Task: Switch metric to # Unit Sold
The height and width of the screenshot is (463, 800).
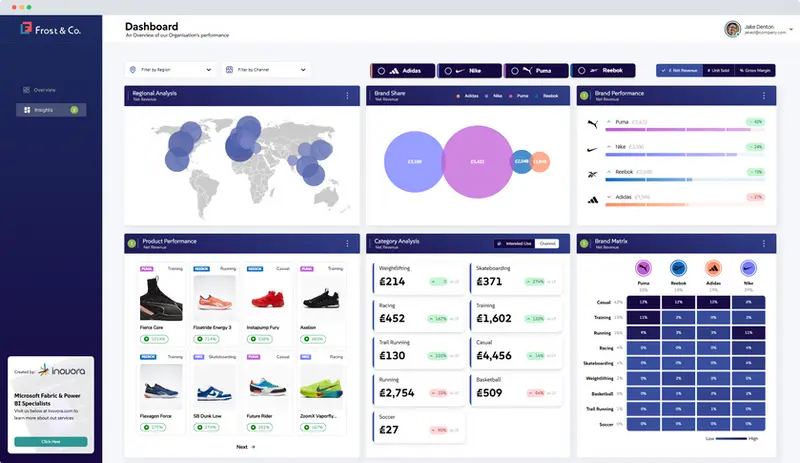Action: click(718, 70)
